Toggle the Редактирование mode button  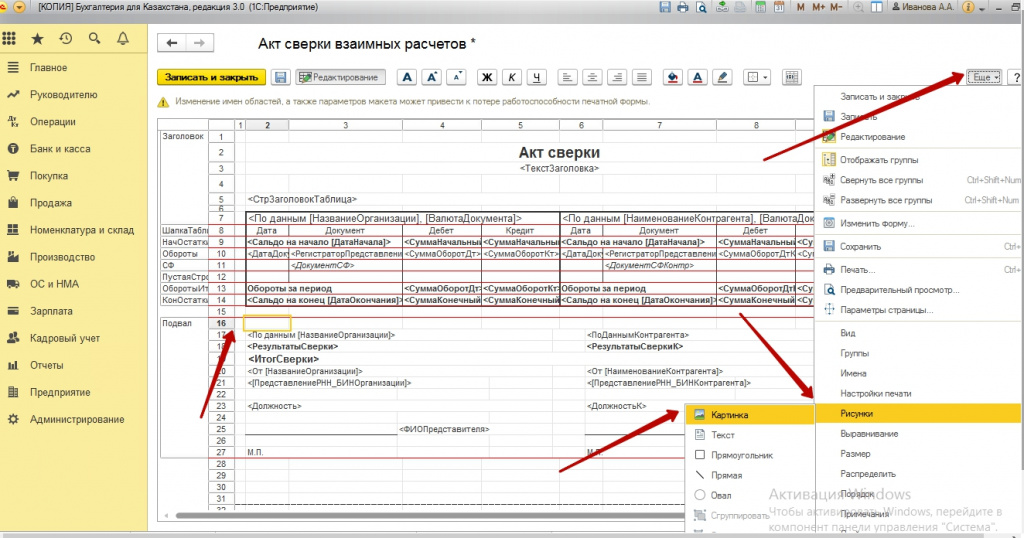[x=340, y=77]
